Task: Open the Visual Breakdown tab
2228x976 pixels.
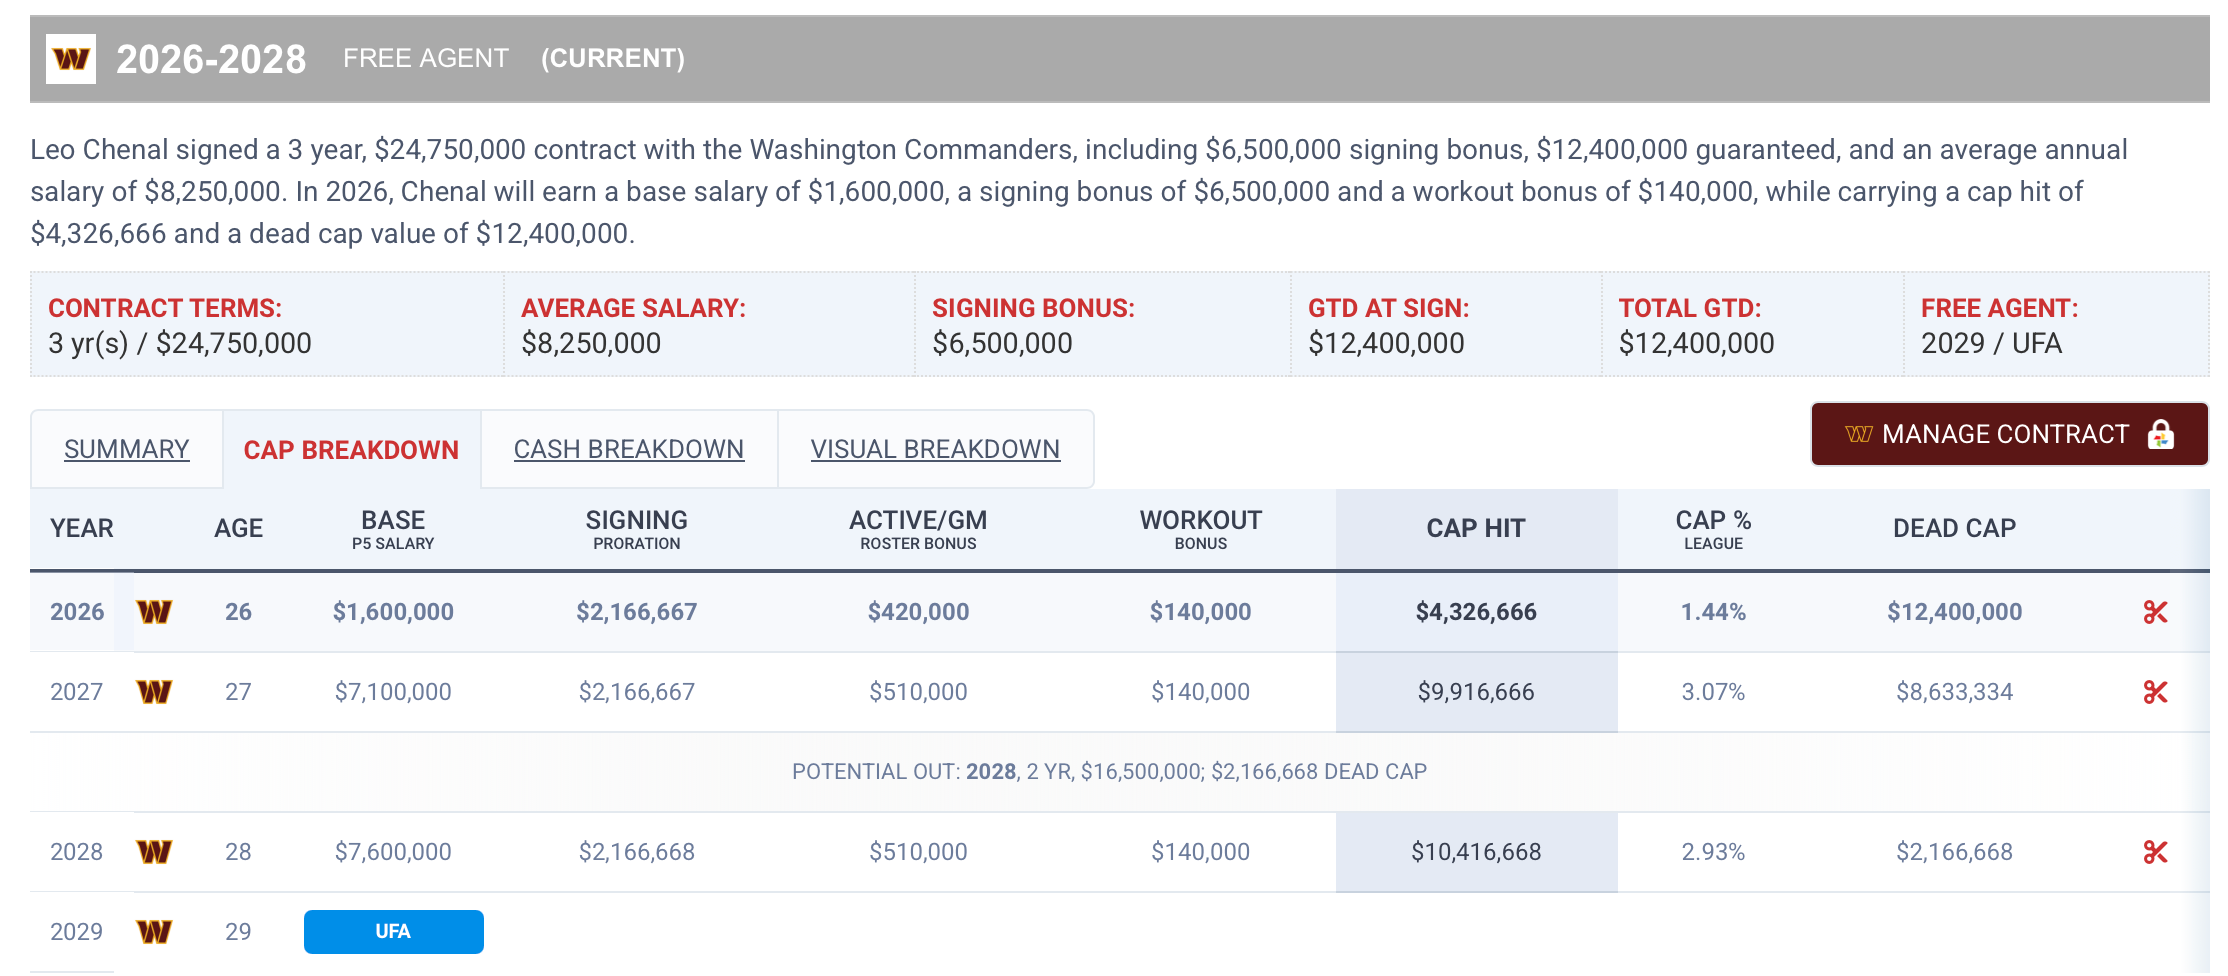Action: [935, 450]
